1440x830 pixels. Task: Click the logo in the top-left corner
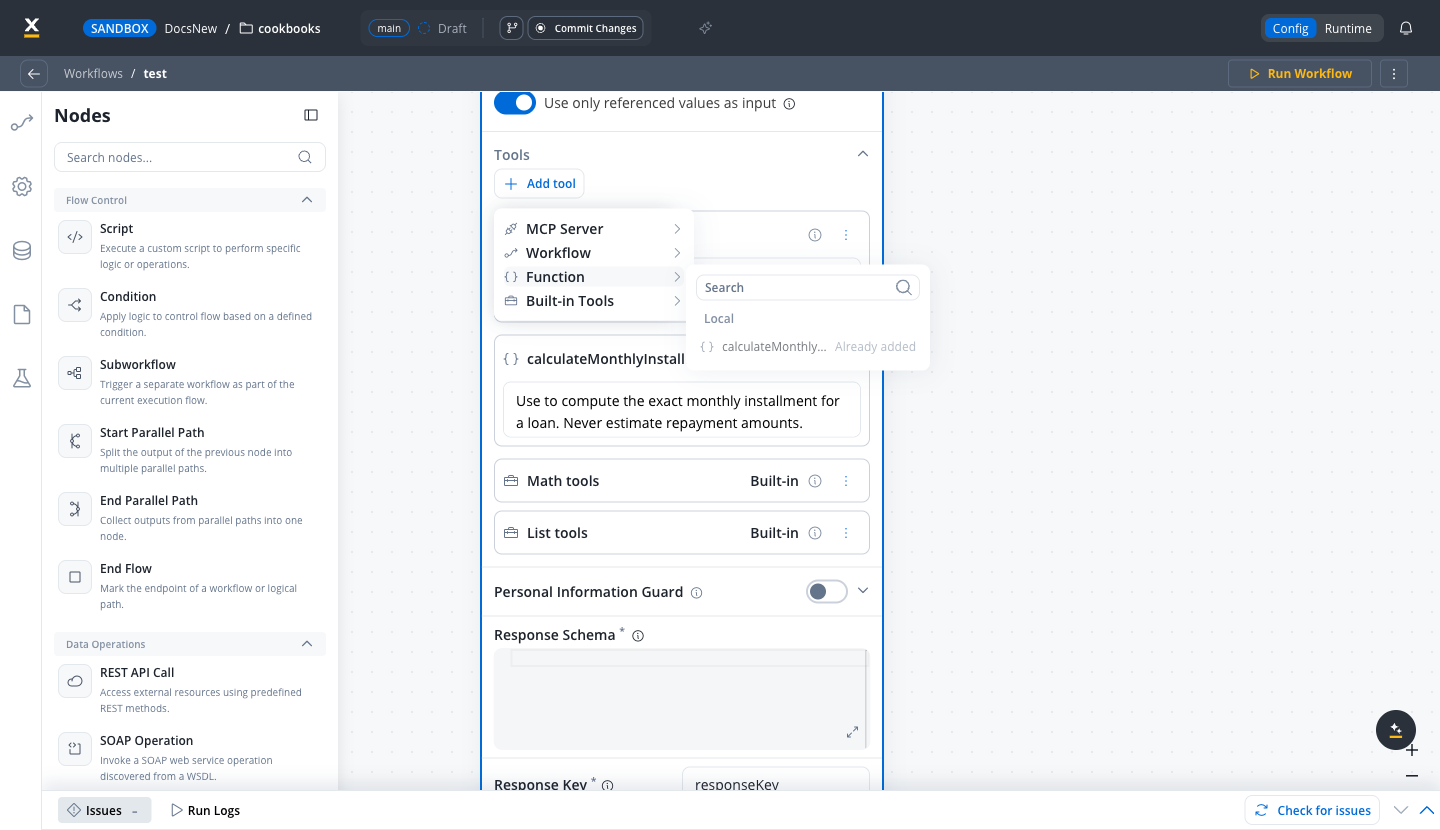[x=31, y=28]
